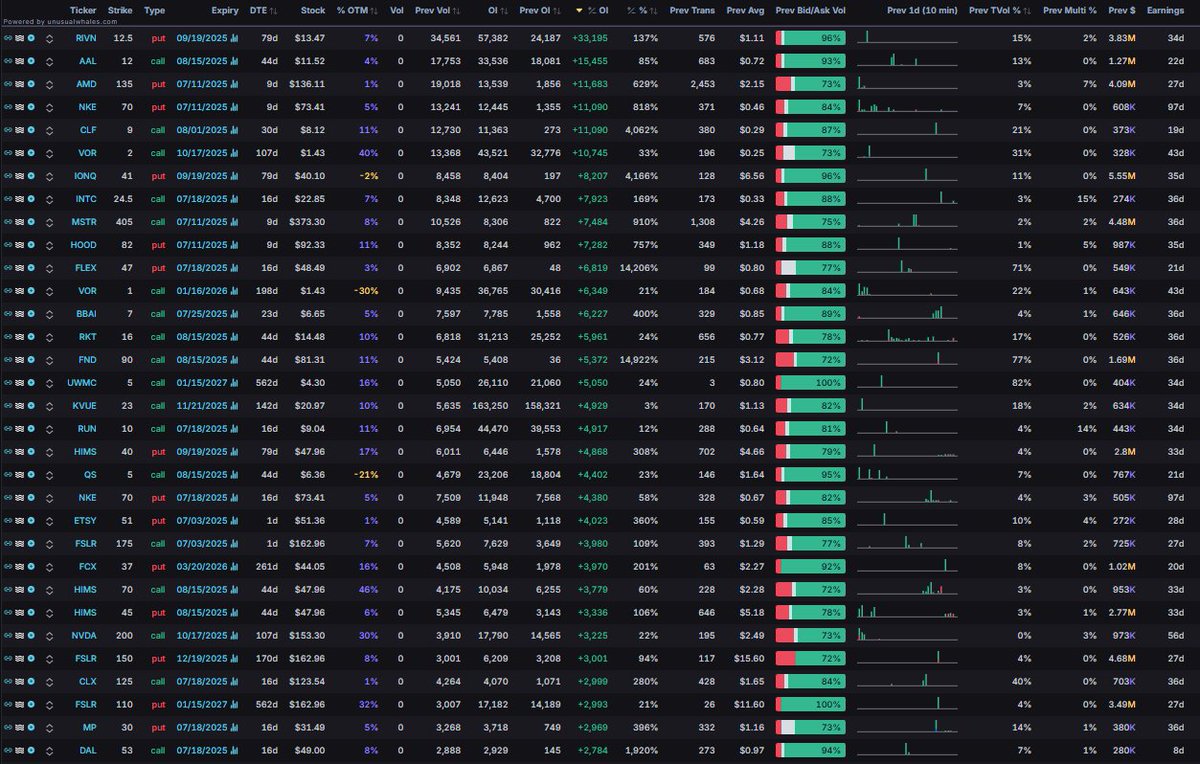
Task: Click the 100% bid/ask volume bar for UWMC
Action: tap(811, 382)
